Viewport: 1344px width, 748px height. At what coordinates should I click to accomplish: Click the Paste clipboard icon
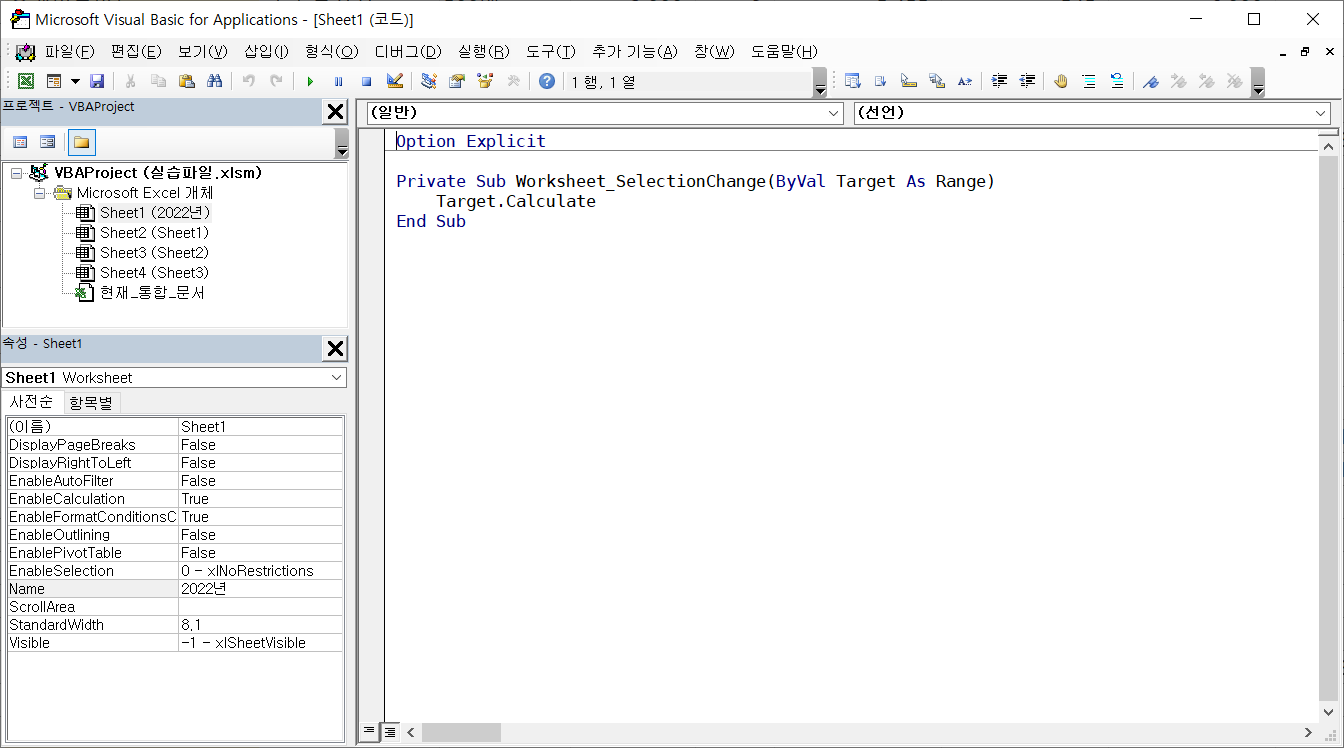tap(186, 81)
